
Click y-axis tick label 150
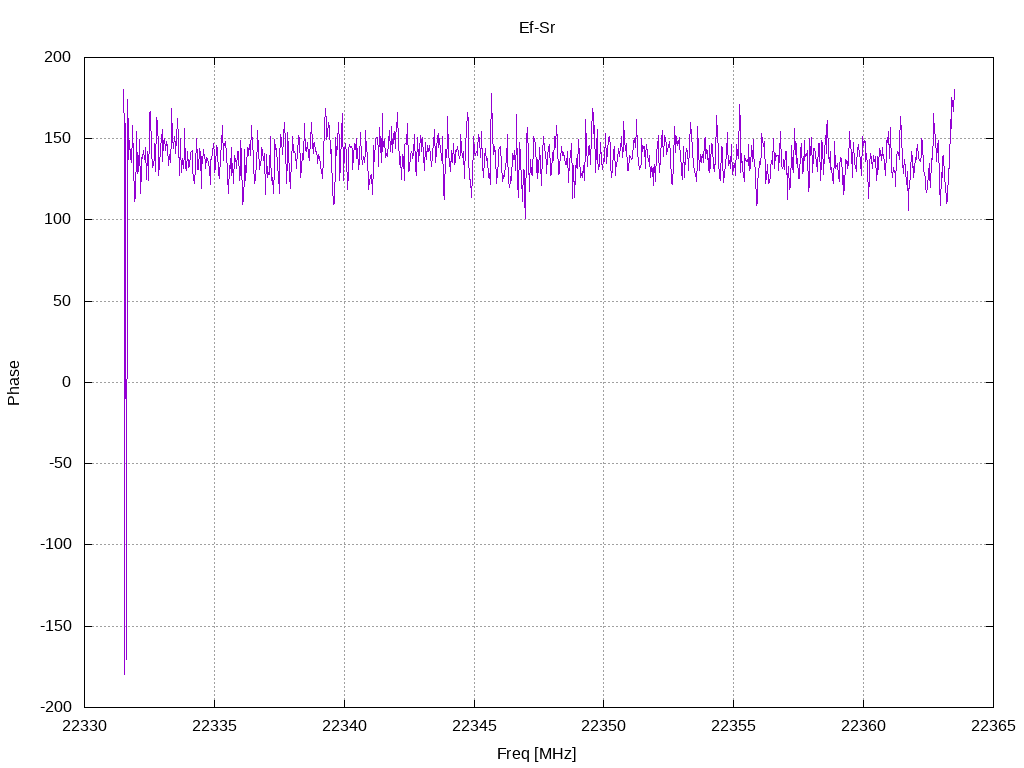click(x=57, y=138)
